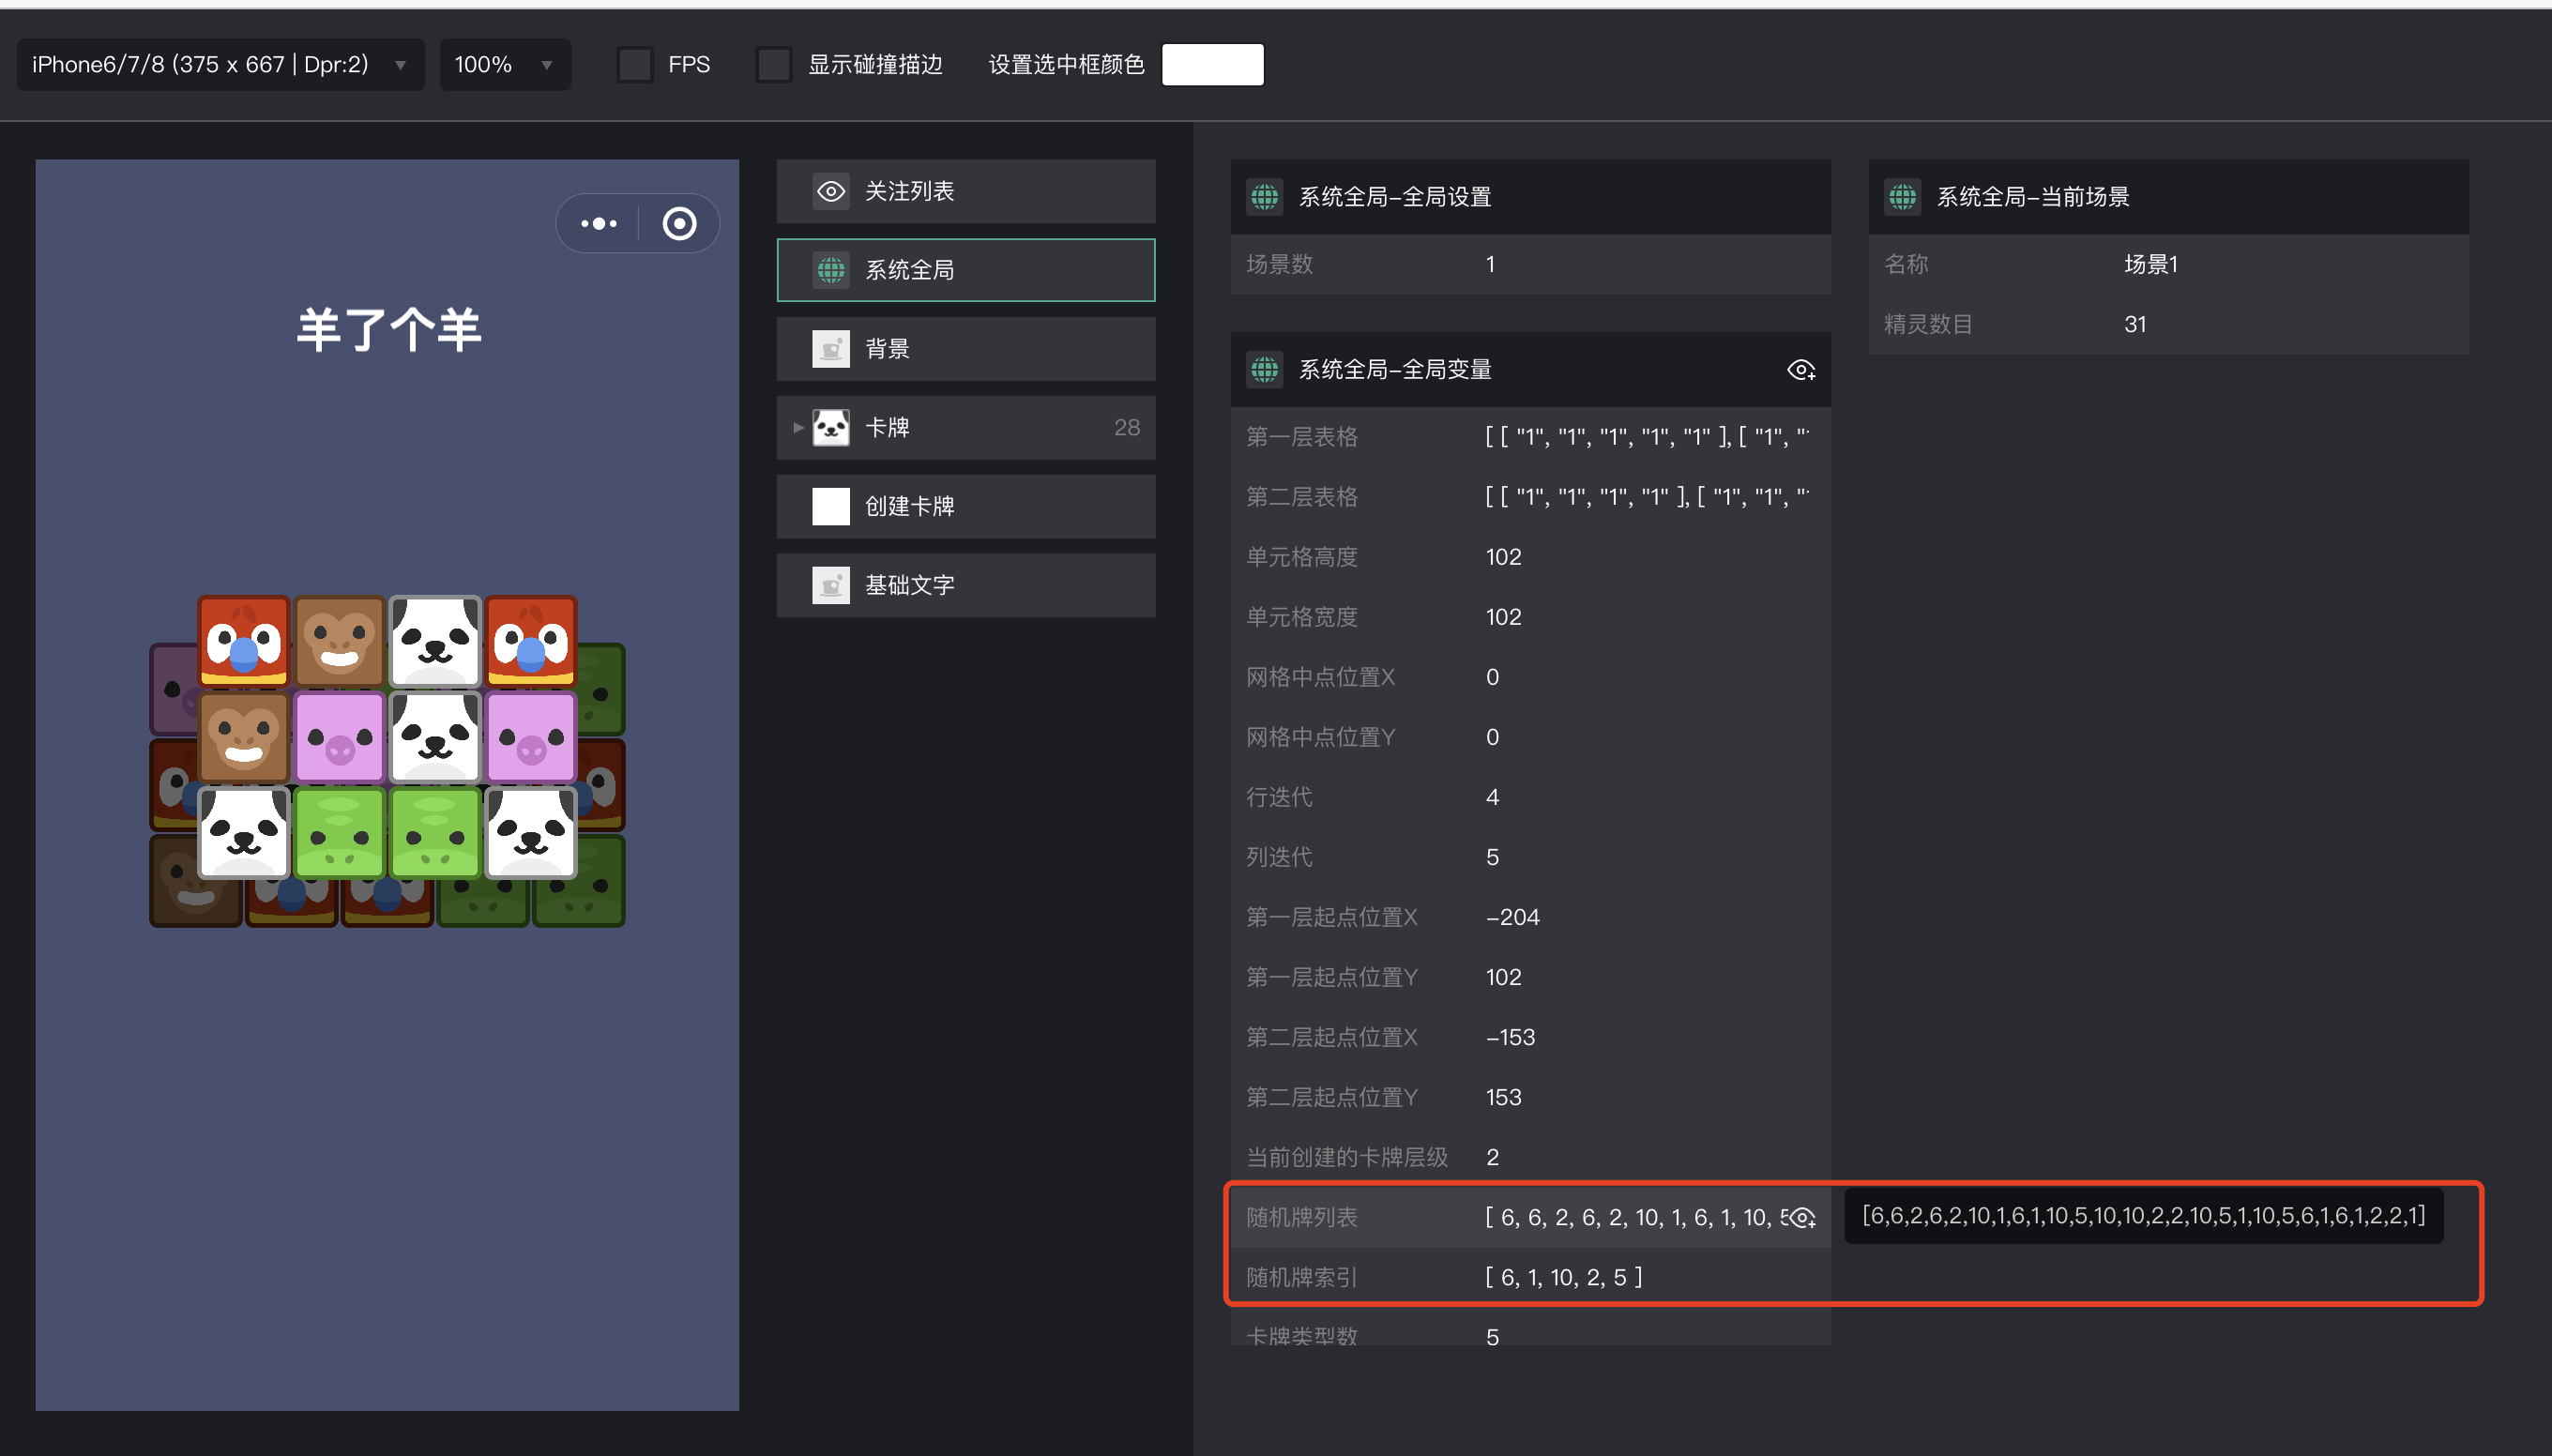Viewport: 2552px width, 1456px height.
Task: Open the 关注列表 watch list
Action: click(966, 191)
